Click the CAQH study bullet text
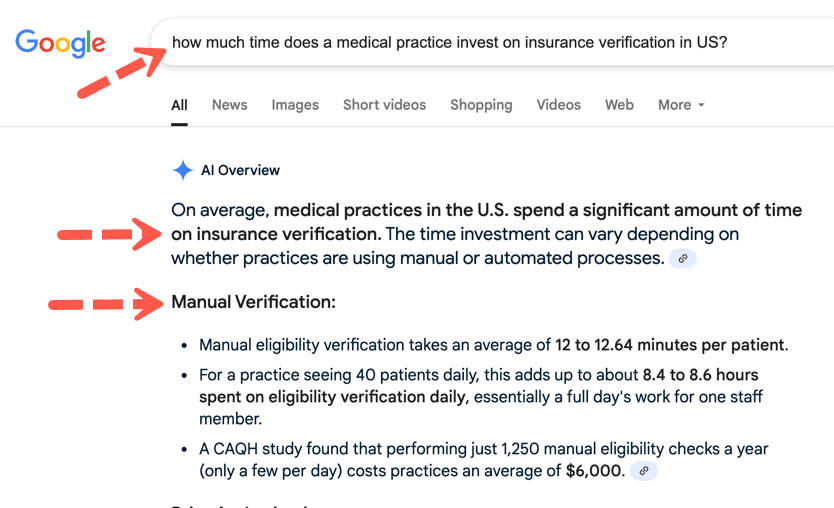 [483, 460]
